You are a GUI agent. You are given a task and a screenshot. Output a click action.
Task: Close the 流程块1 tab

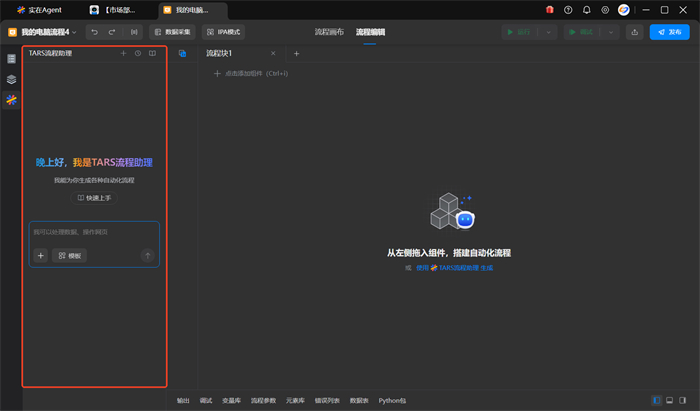click(273, 54)
